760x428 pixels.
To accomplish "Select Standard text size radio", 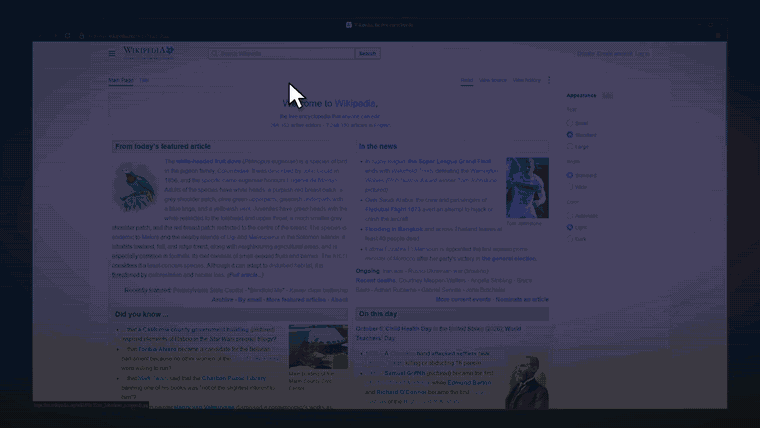I will pos(570,135).
